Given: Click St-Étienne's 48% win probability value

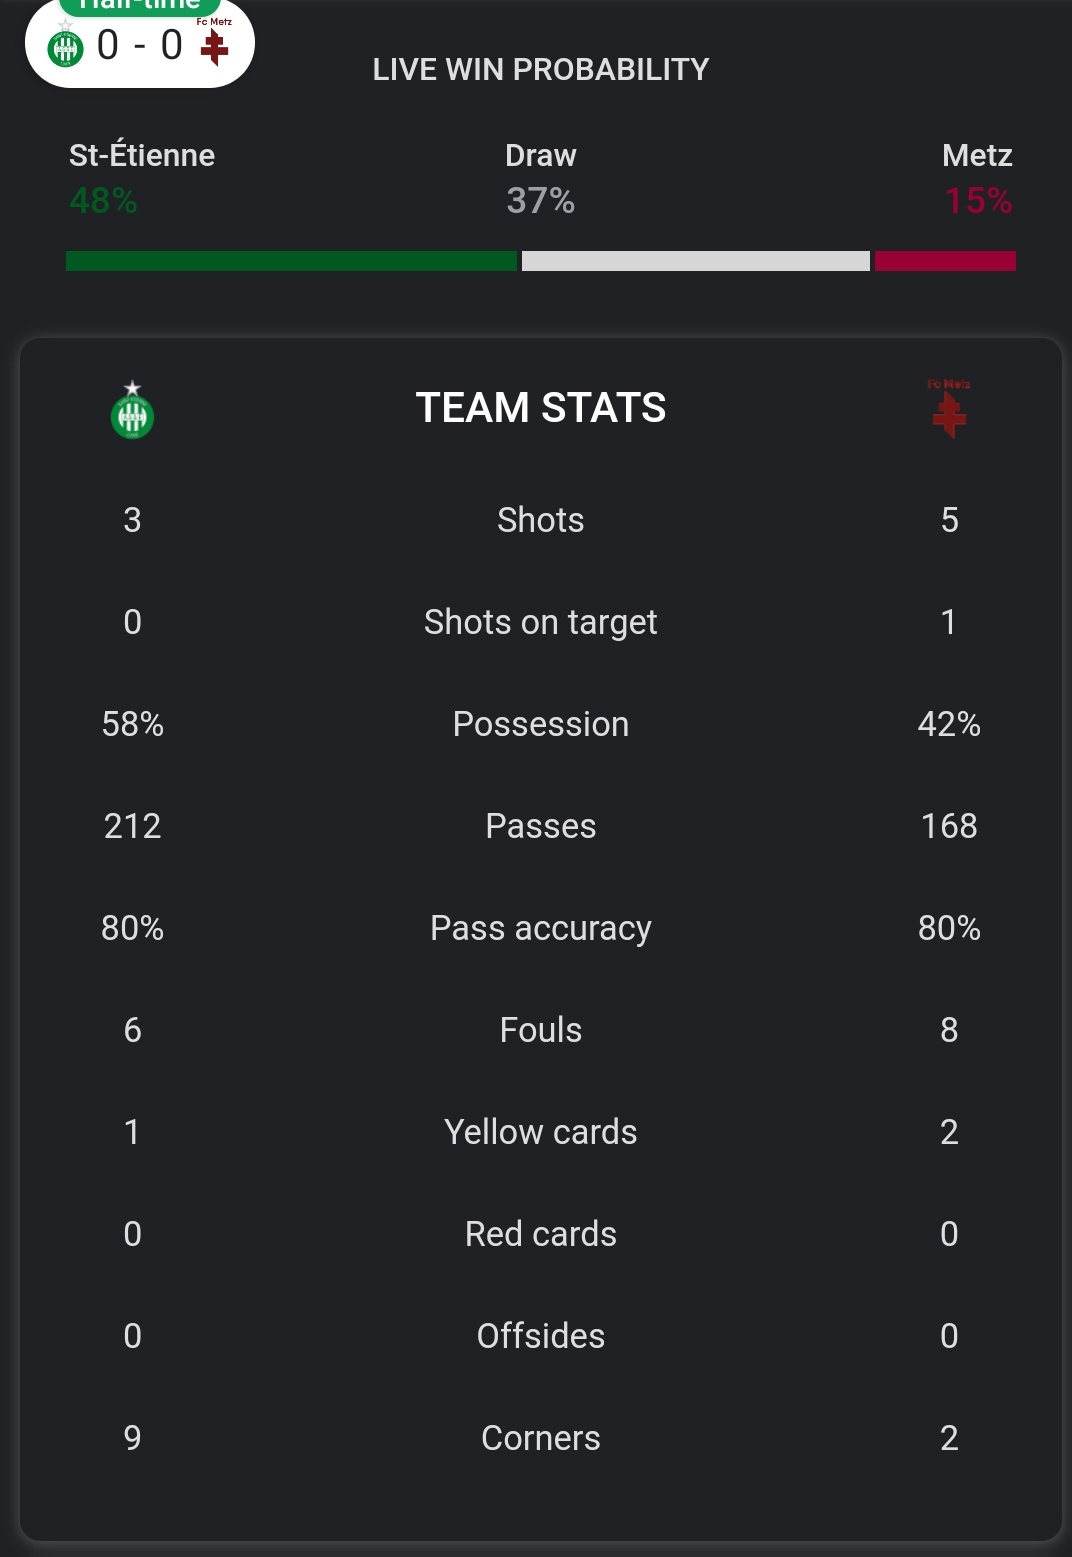Looking at the screenshot, I should coord(103,201).
